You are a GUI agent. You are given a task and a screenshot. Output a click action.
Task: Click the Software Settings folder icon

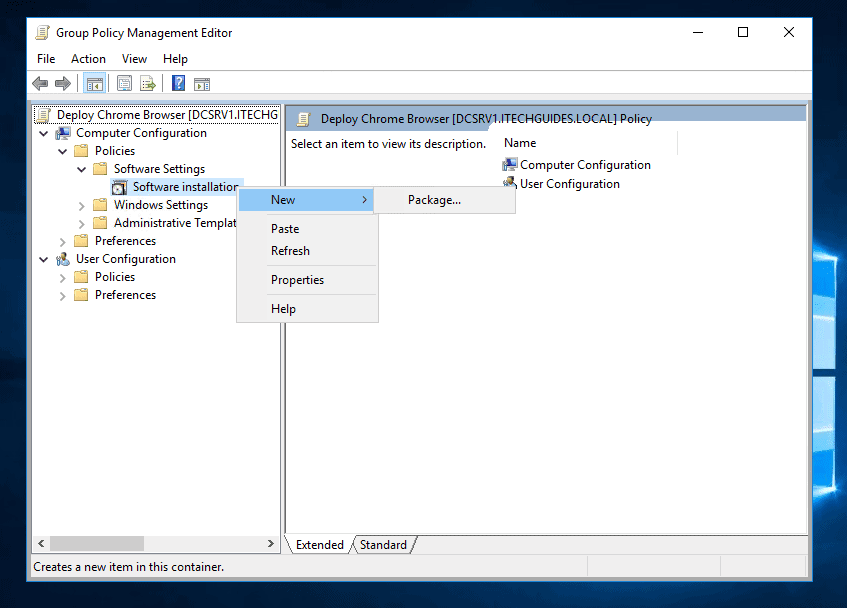click(x=100, y=169)
